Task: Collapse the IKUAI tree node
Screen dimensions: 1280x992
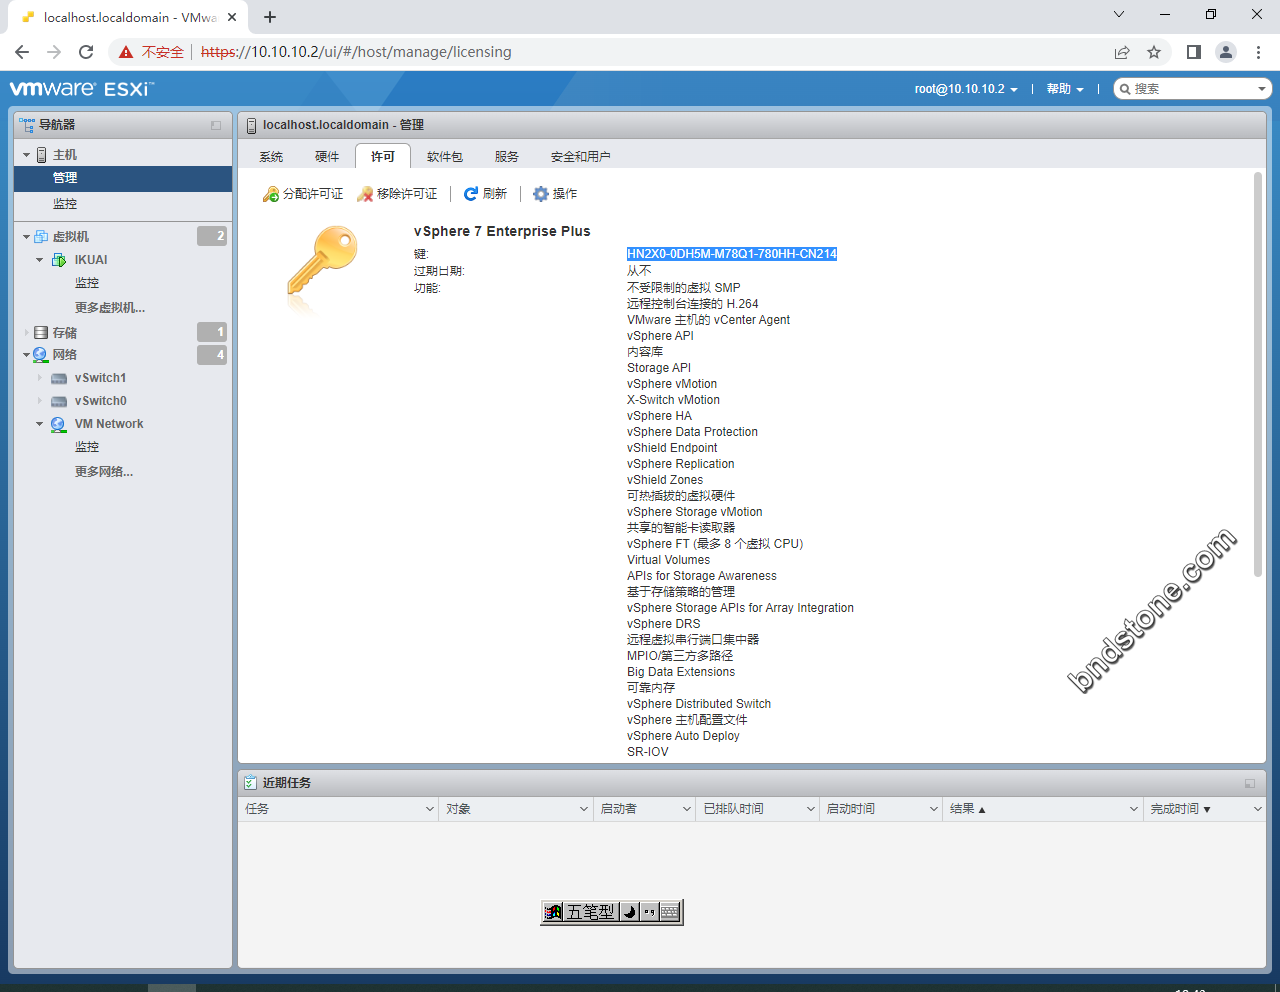Action: click(40, 260)
